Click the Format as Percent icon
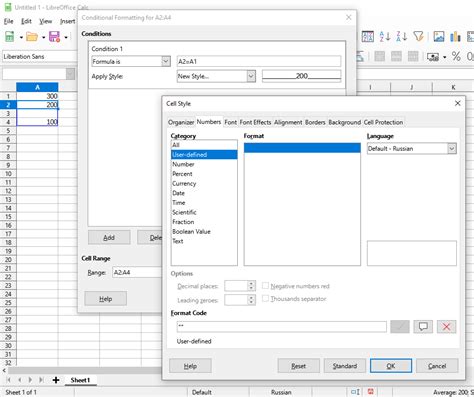This screenshot has height=397, width=474. (x=456, y=57)
